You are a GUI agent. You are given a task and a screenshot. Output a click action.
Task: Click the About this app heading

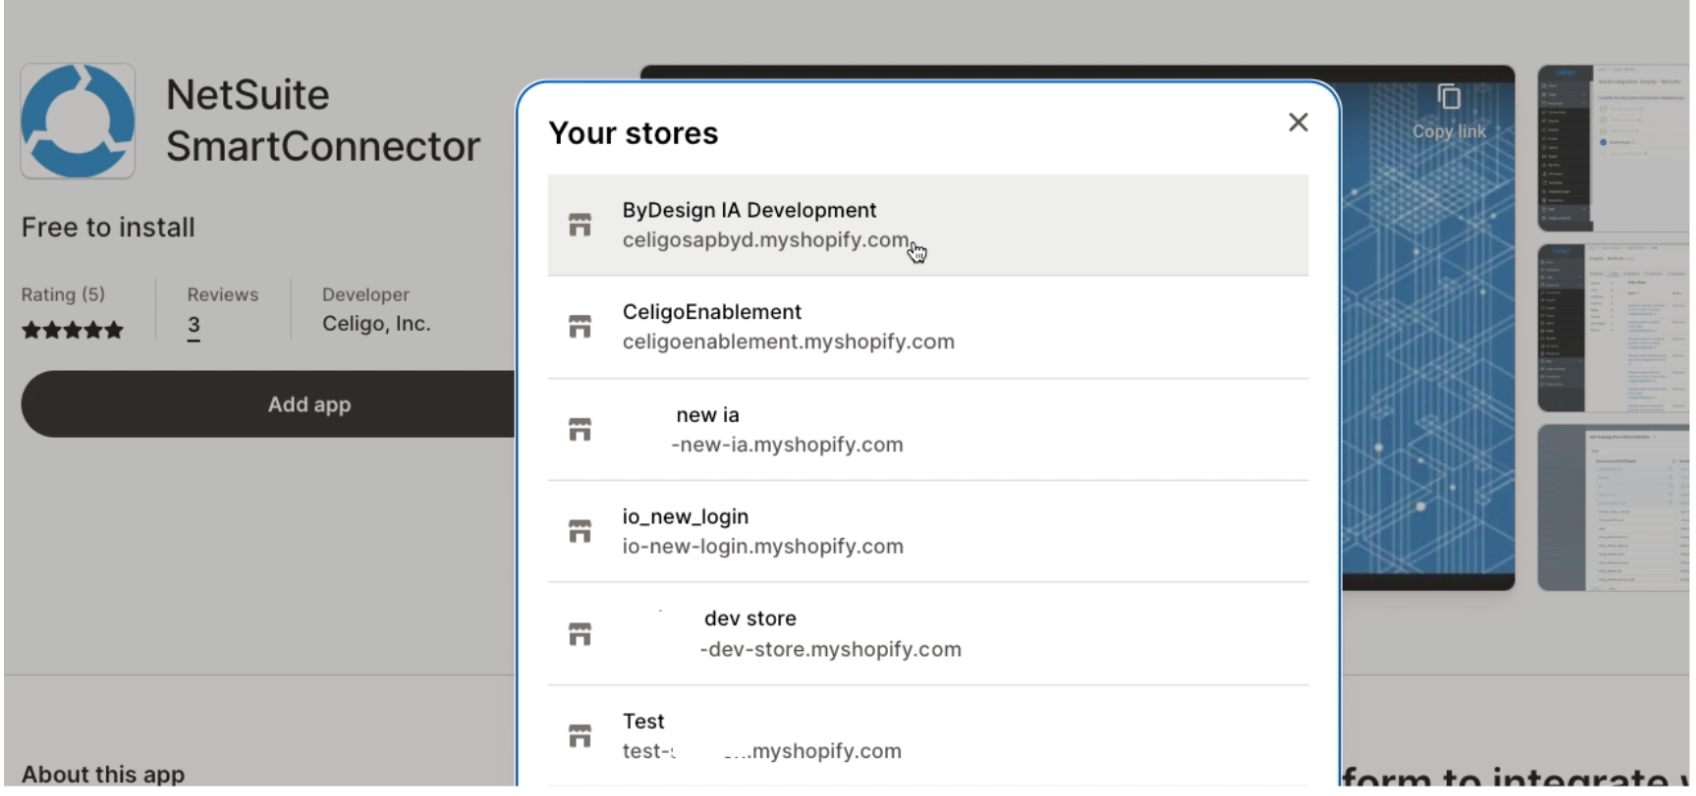[x=103, y=775]
